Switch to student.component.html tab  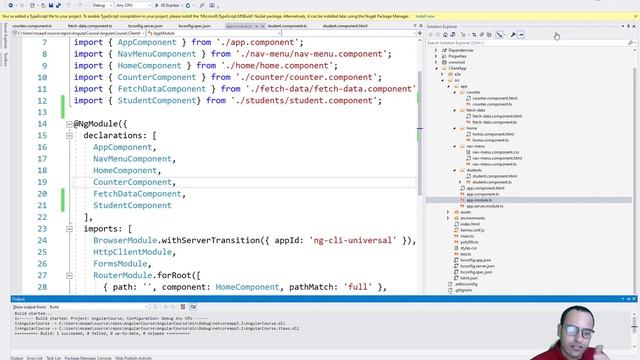[x=345, y=26]
